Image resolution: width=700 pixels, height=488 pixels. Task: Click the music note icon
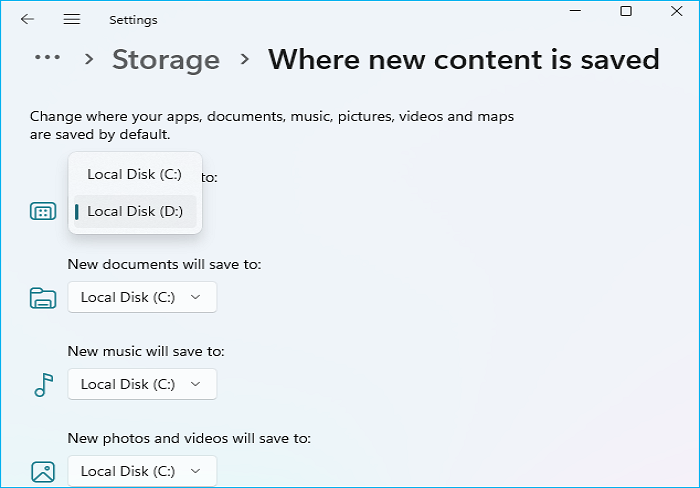[x=43, y=384]
